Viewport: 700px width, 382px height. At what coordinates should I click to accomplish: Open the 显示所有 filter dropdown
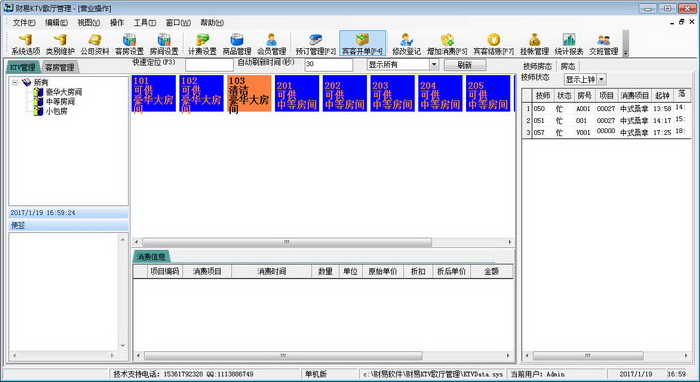[x=433, y=65]
